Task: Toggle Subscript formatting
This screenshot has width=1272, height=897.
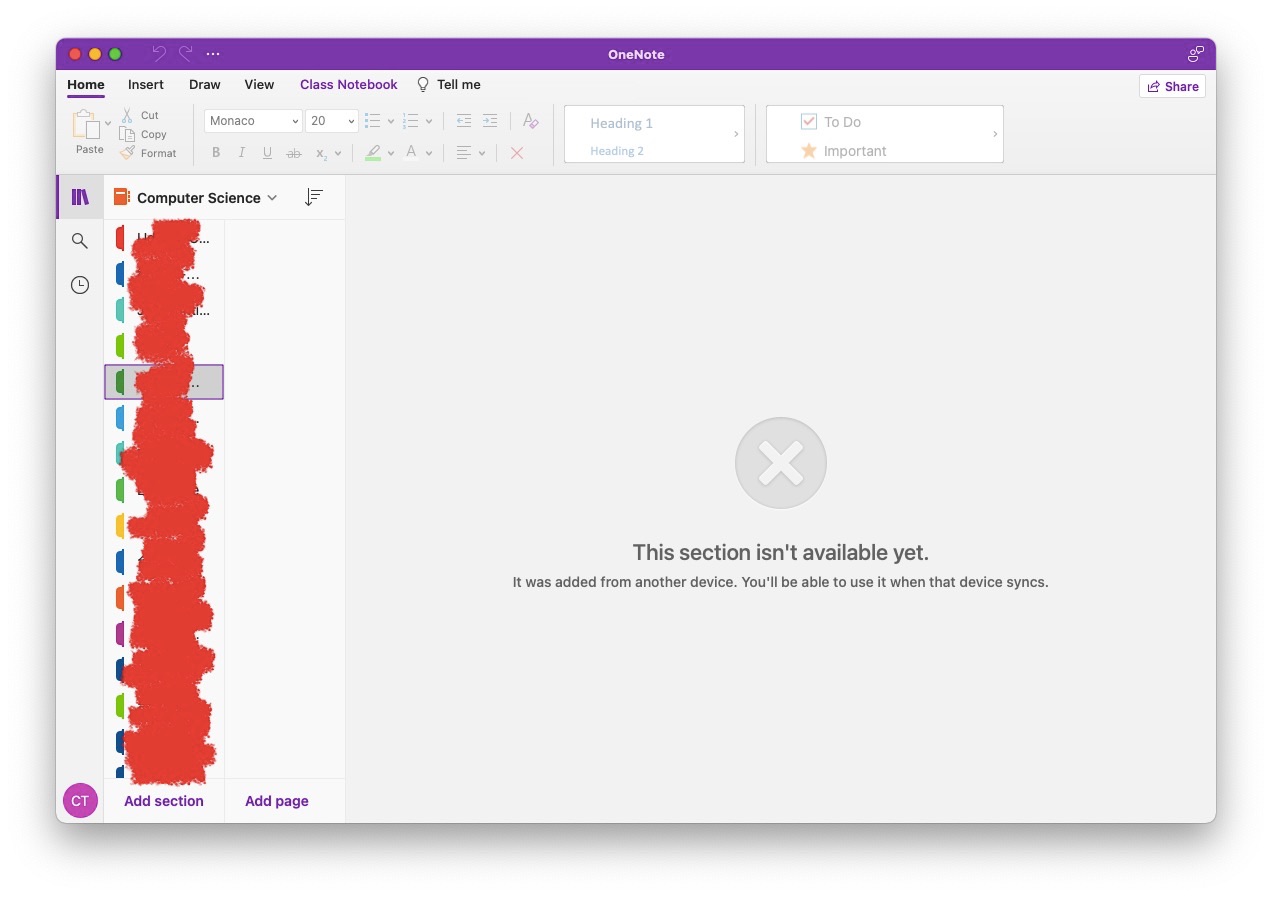Action: [321, 153]
